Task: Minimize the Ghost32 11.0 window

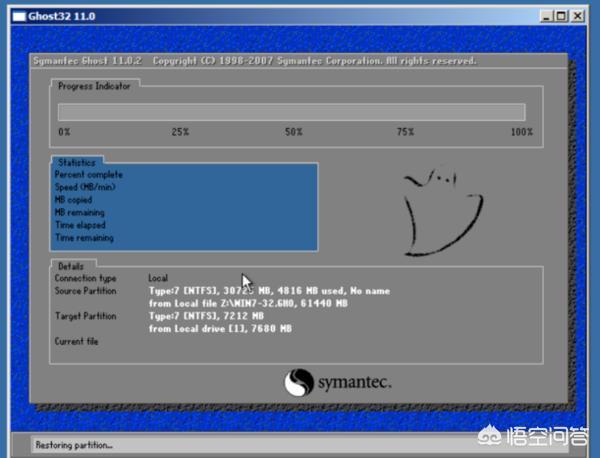Action: 546,16
